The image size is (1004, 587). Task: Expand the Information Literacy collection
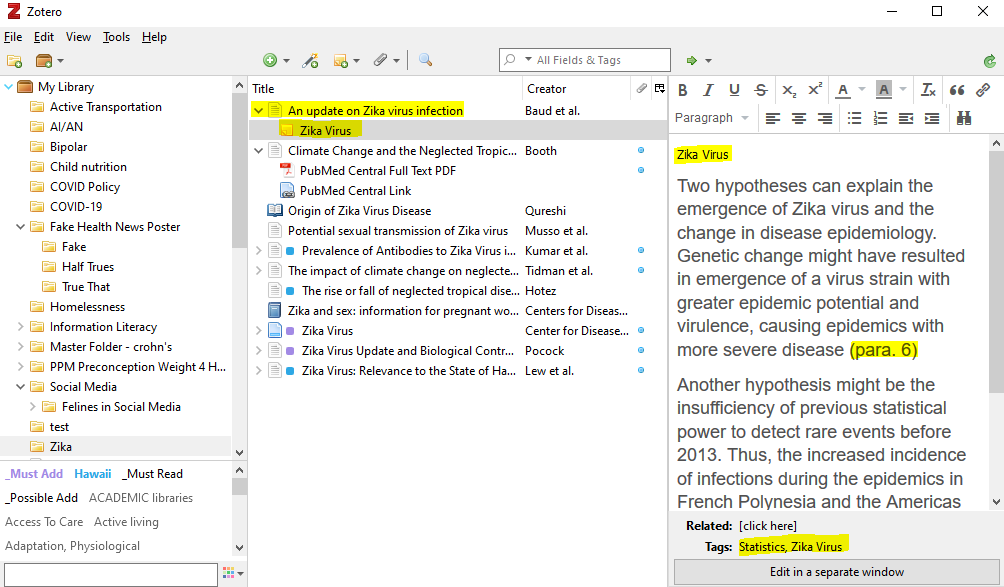click(x=20, y=326)
